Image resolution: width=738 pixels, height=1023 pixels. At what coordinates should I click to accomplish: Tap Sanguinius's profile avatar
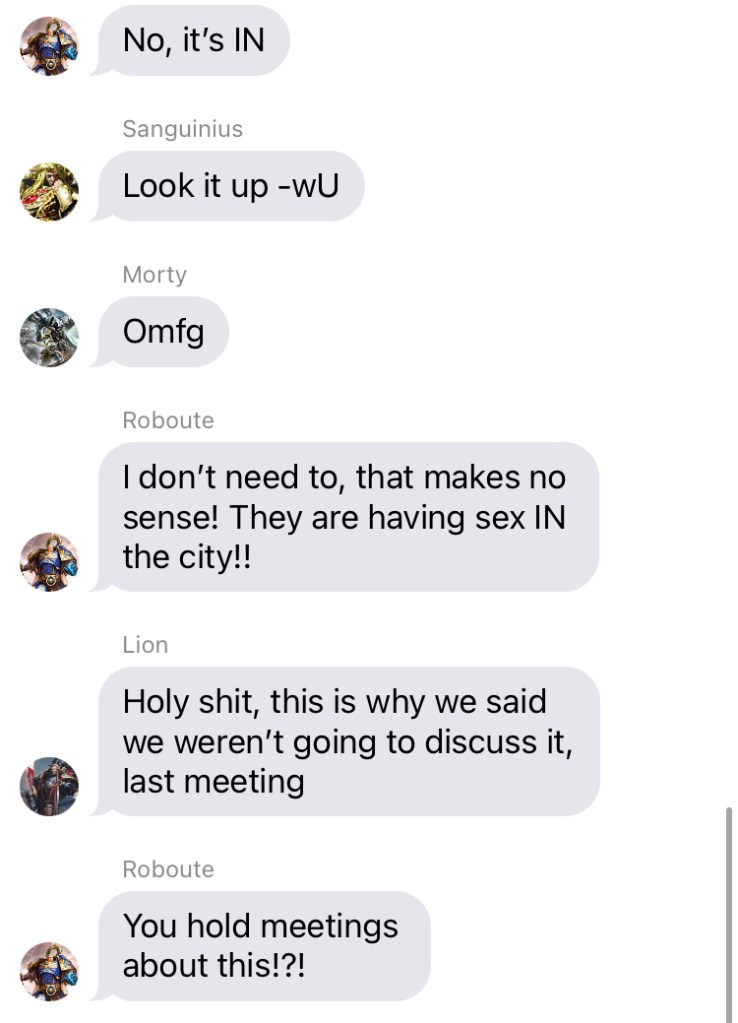[49, 192]
